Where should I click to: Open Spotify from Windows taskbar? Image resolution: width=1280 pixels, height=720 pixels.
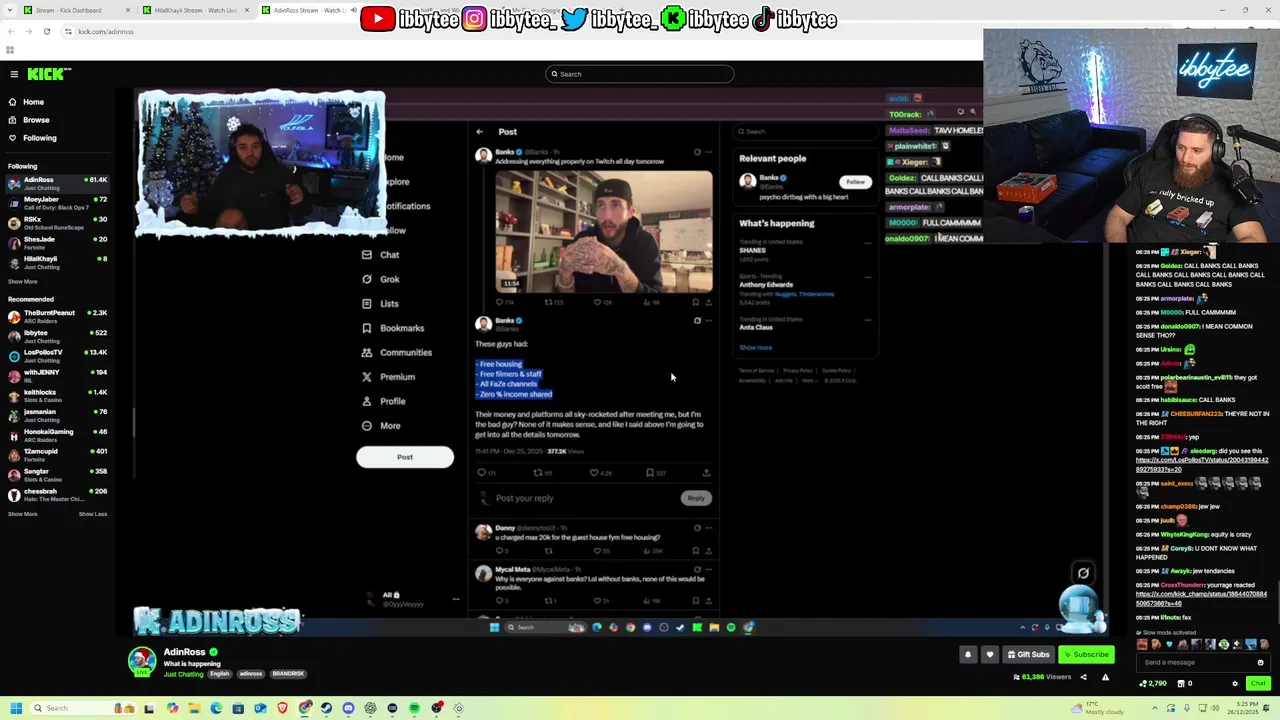coord(414,708)
